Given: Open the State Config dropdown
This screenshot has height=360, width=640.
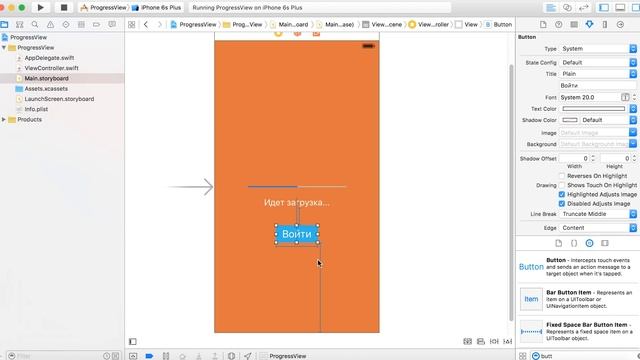Looking at the screenshot, I should (598, 62).
